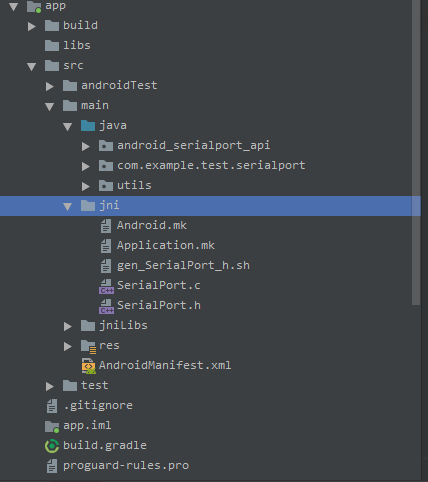The height and width of the screenshot is (482, 428).
Task: Expand the com.example.test.serialport package arrow
Action: coord(86,166)
